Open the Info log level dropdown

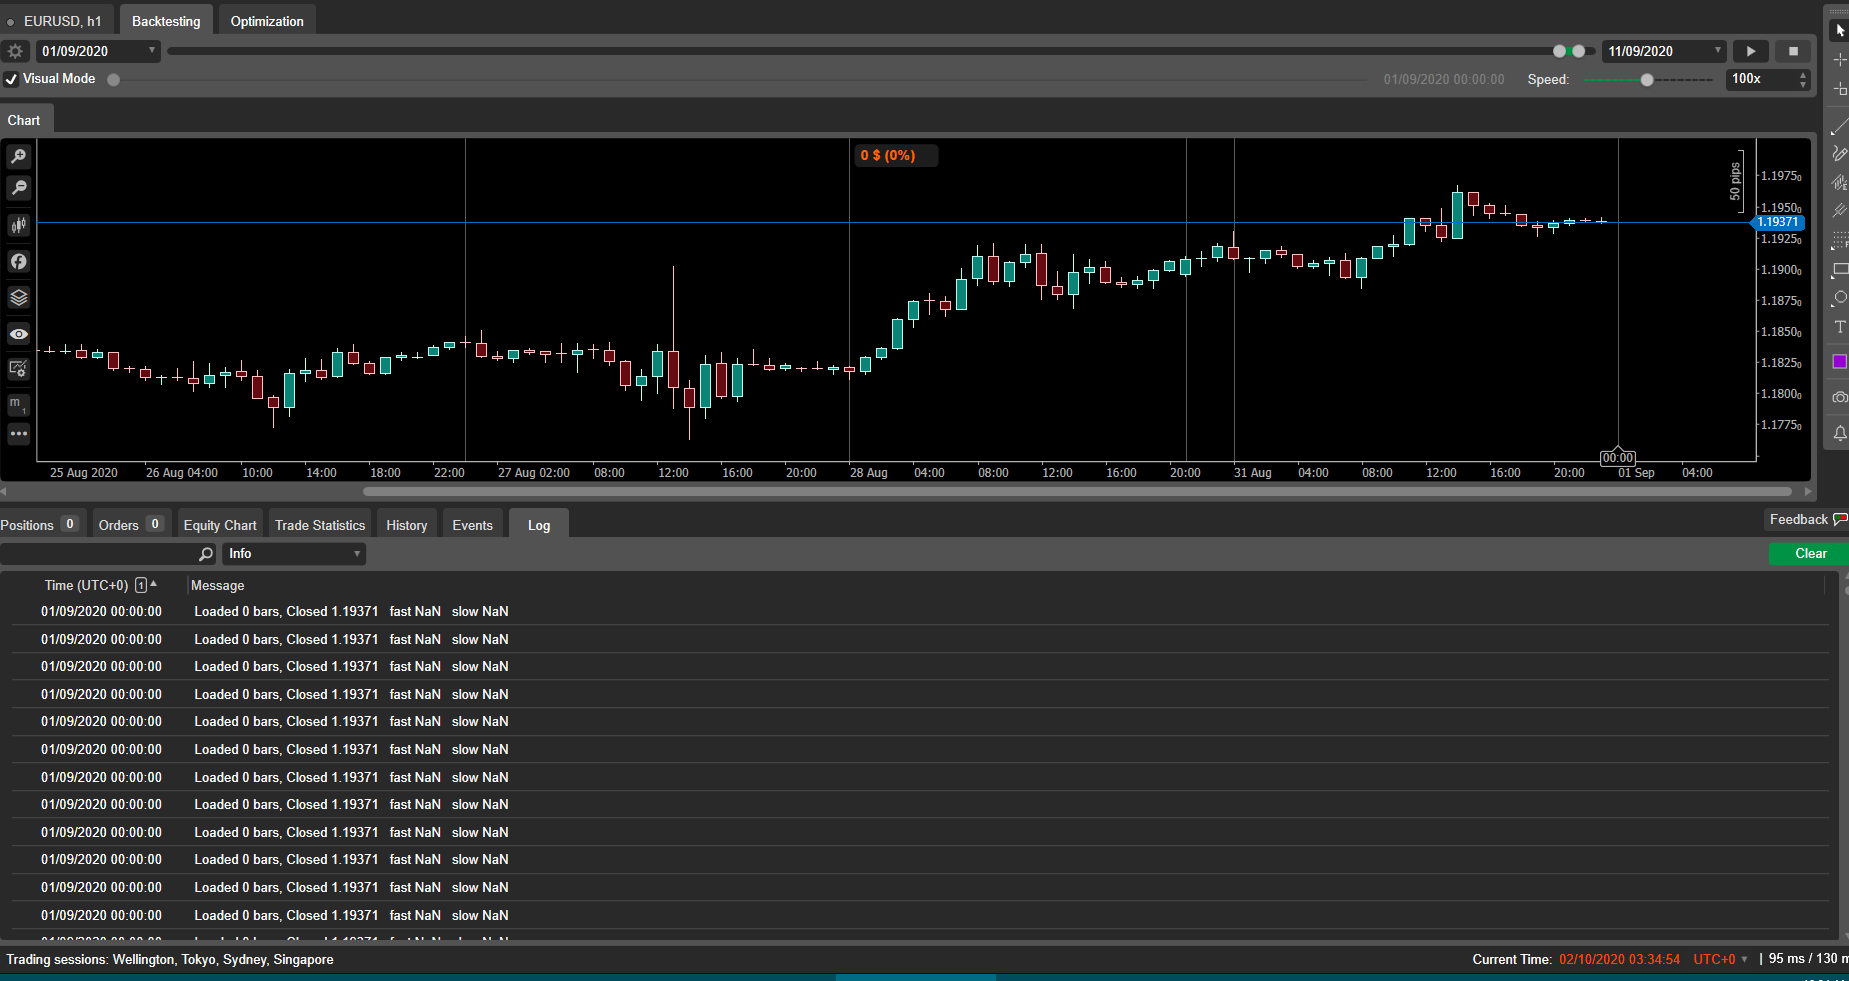tap(293, 554)
